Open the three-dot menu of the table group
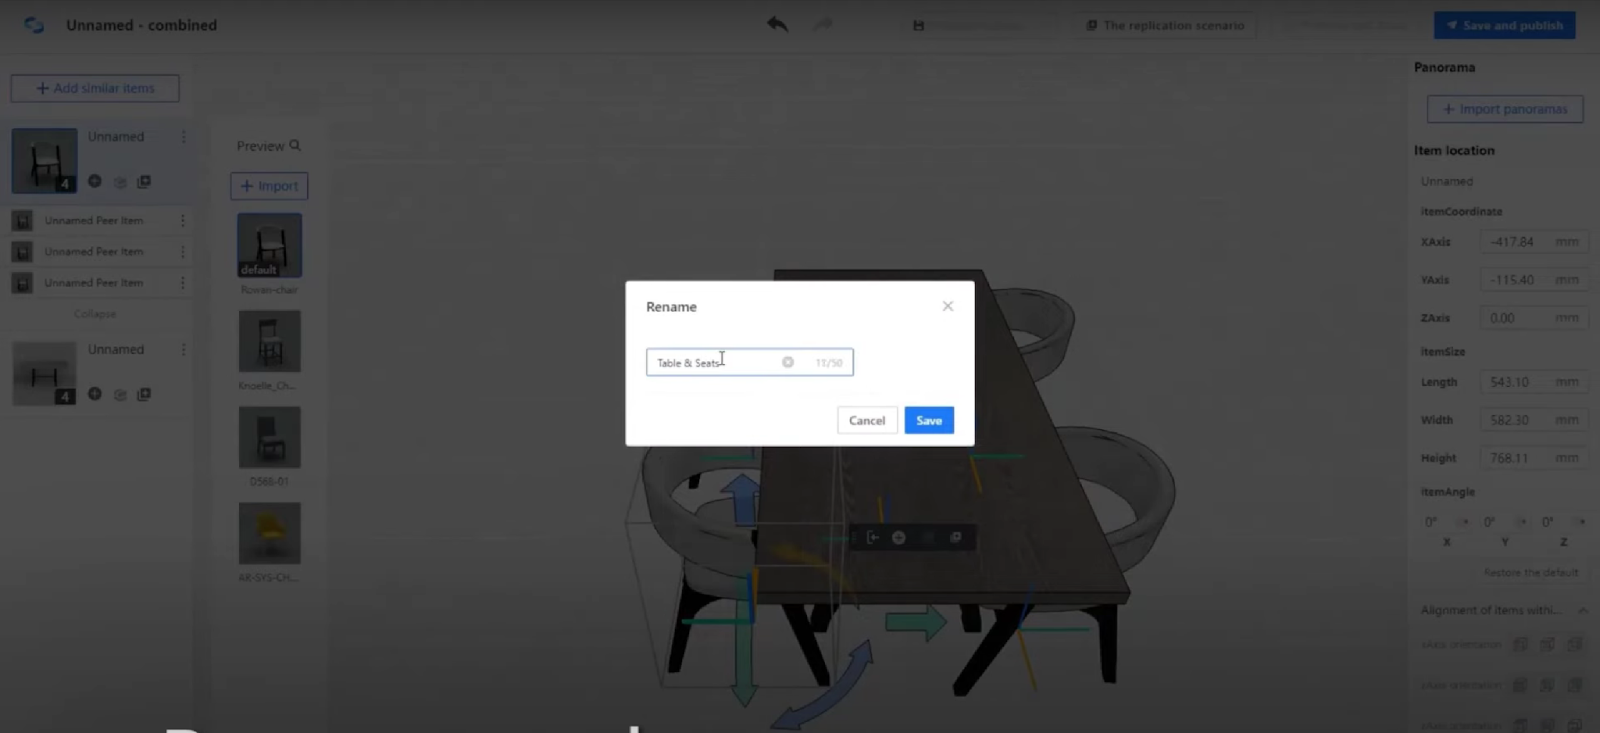Image resolution: width=1600 pixels, height=733 pixels. [183, 350]
